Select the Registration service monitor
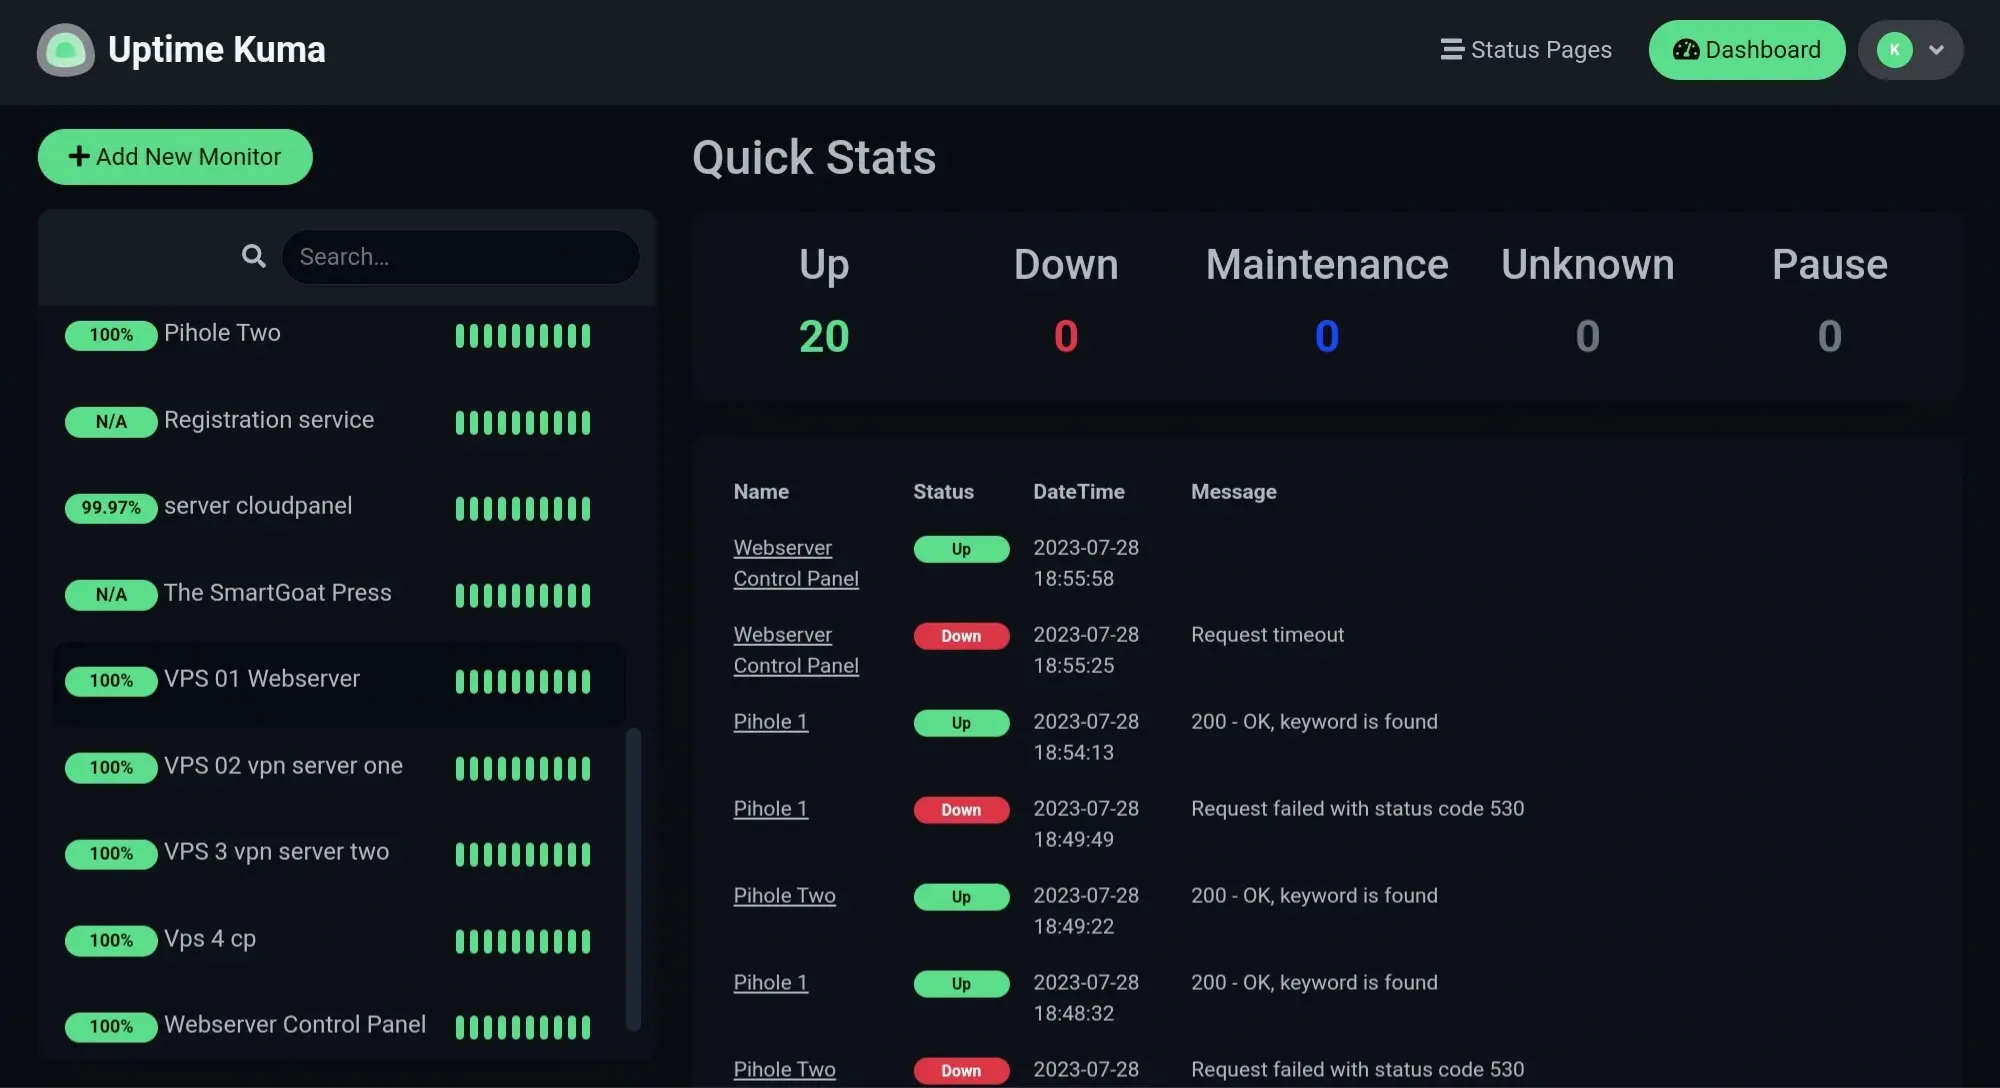 340,421
